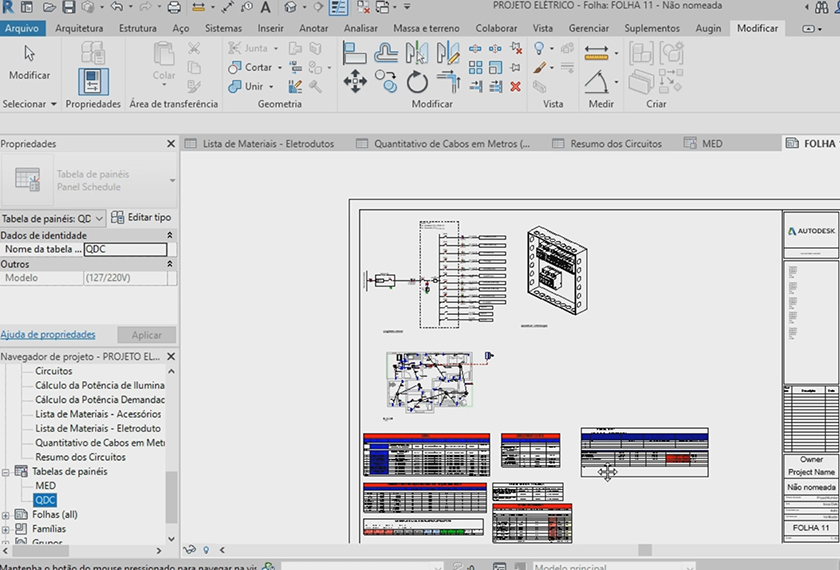This screenshot has width=840, height=570.
Task: Open the Sistemas ribbon tab
Action: 223,28
